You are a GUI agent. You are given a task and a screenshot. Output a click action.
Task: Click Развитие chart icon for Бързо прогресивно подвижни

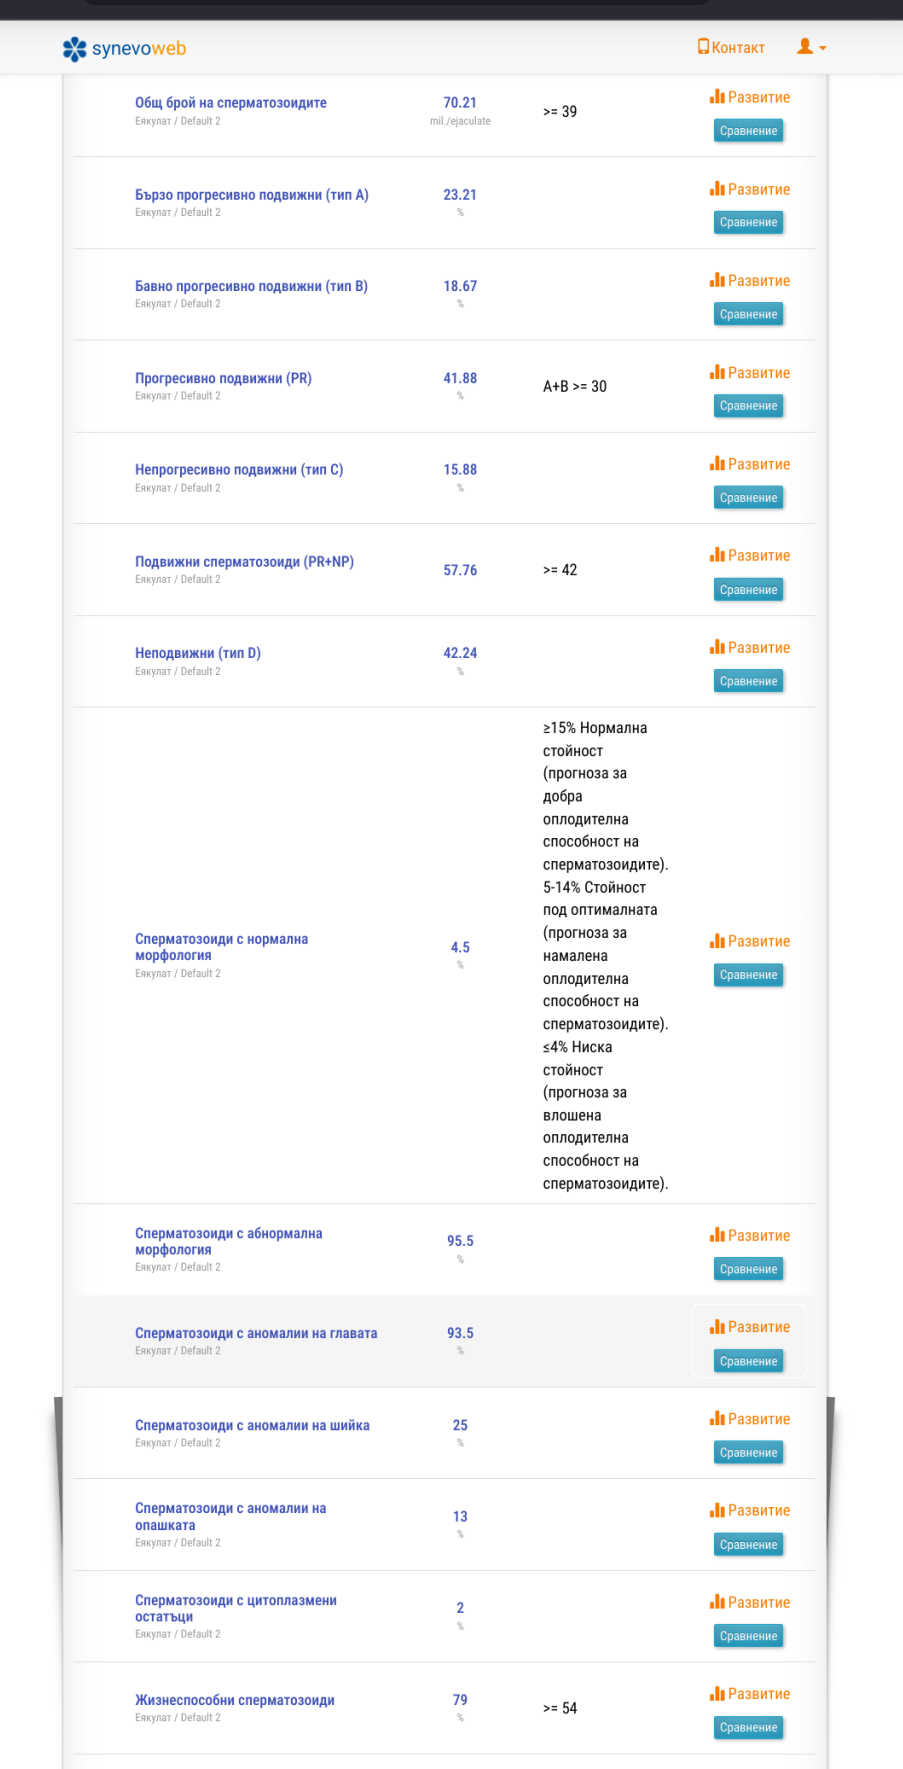[717, 189]
